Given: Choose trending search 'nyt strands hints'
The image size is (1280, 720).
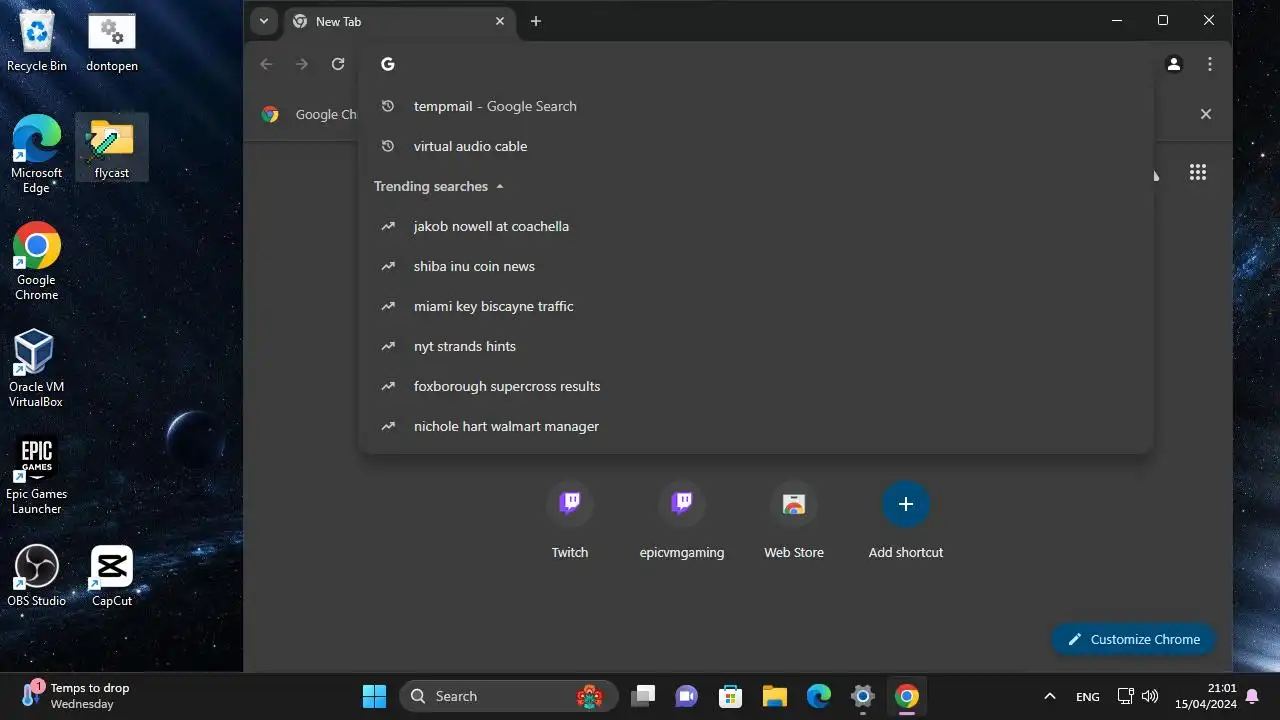Looking at the screenshot, I should tap(756, 346).
